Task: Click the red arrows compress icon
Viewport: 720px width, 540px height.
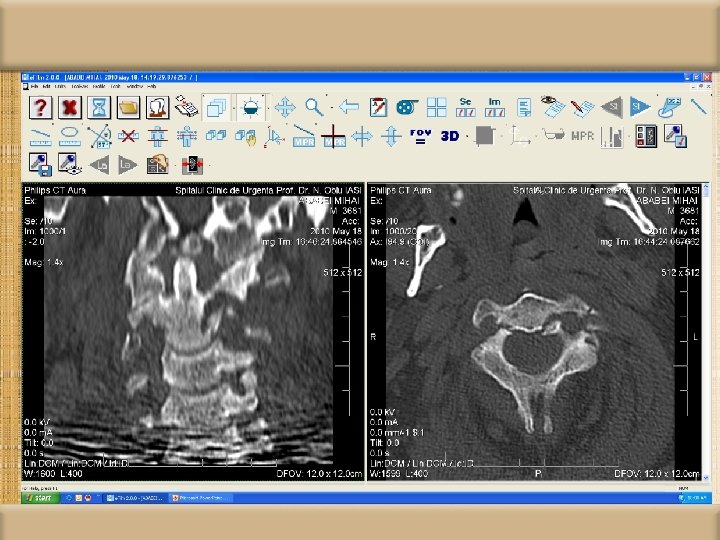Action: click(192, 165)
